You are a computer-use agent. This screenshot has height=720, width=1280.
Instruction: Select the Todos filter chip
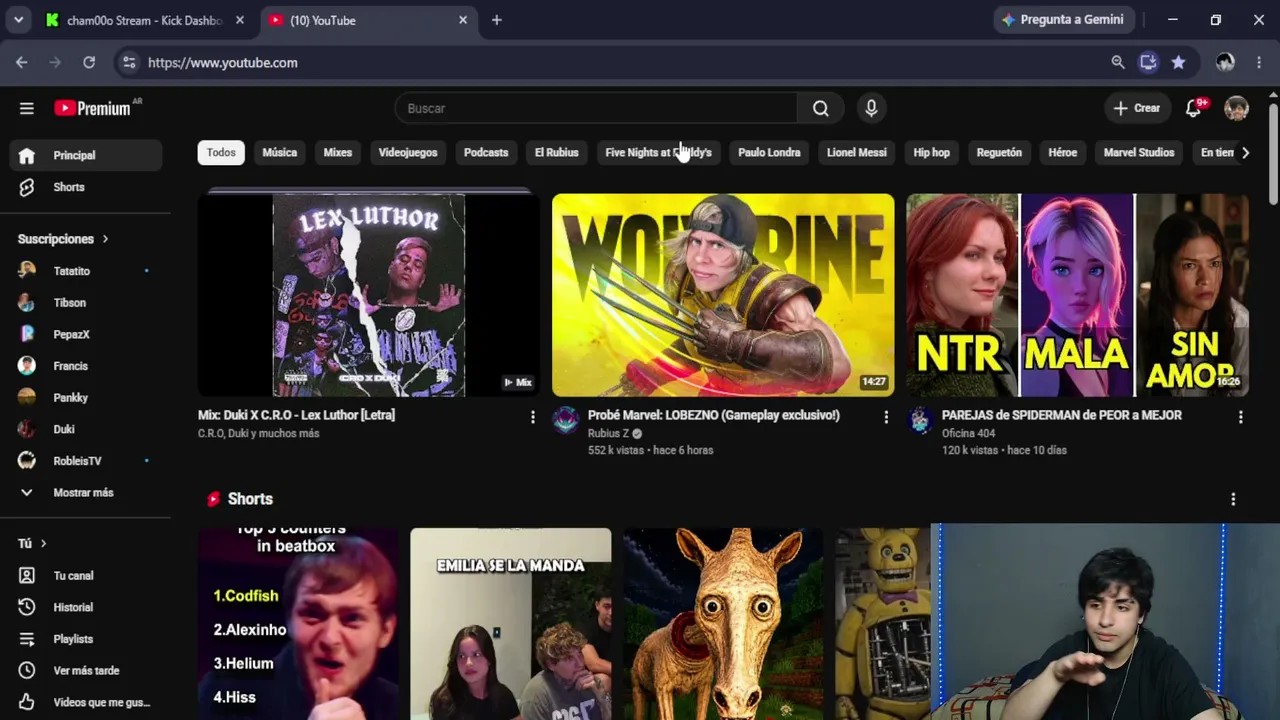221,153
